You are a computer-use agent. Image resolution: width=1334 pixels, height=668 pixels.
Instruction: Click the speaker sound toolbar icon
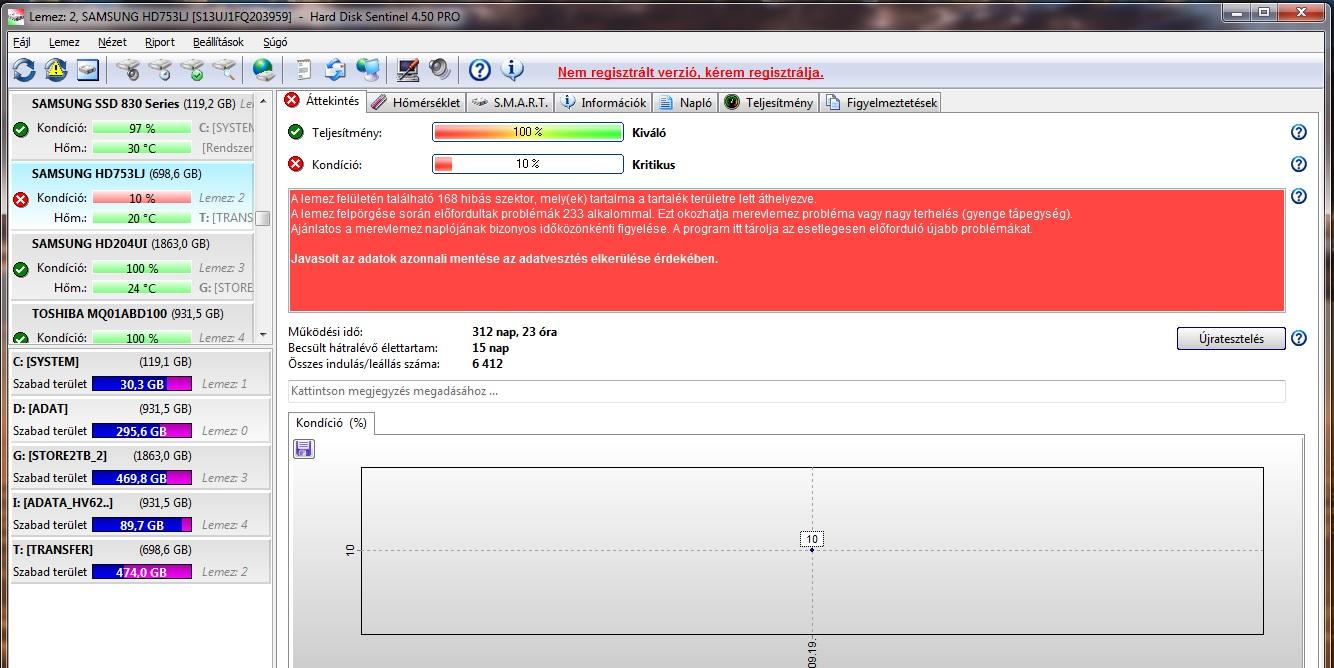pos(440,70)
